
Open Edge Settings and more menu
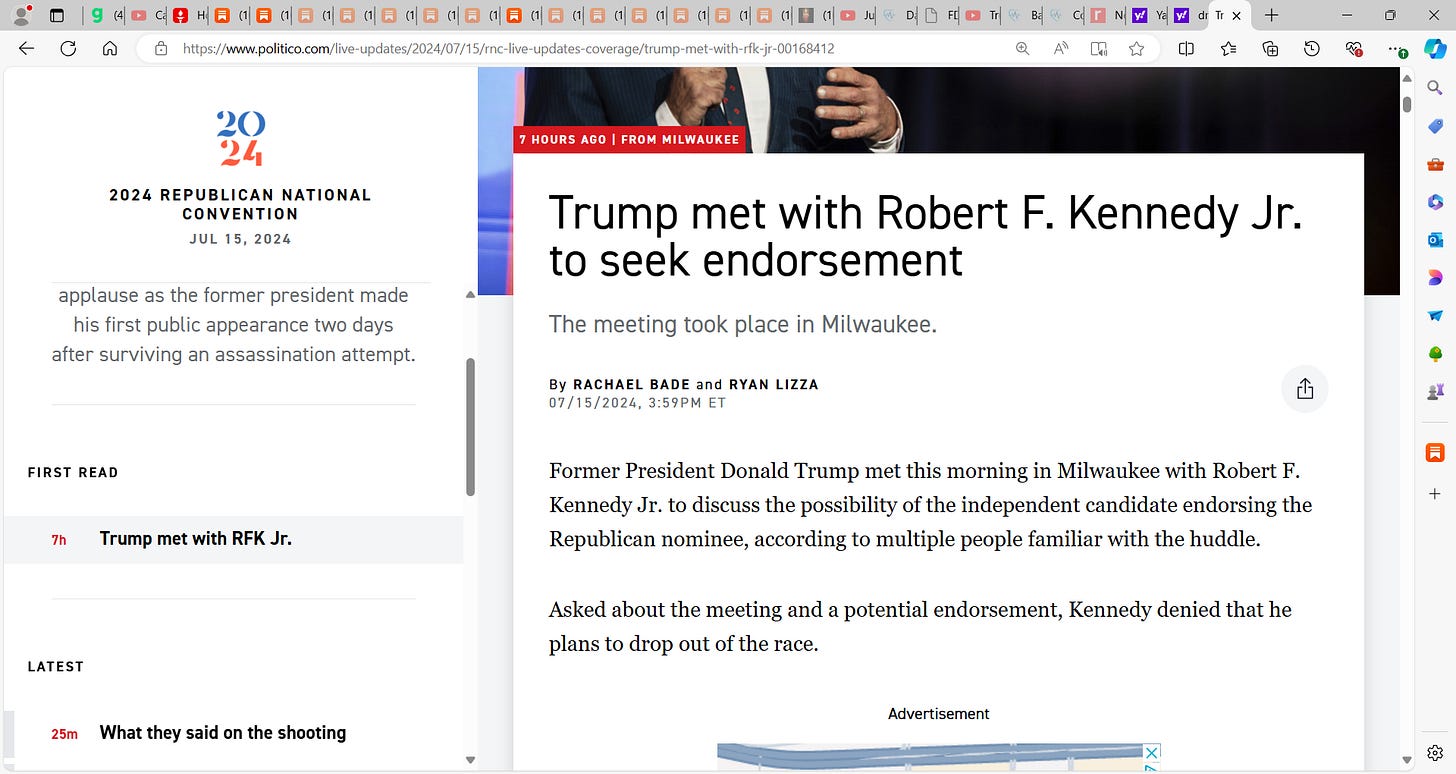click(1397, 48)
